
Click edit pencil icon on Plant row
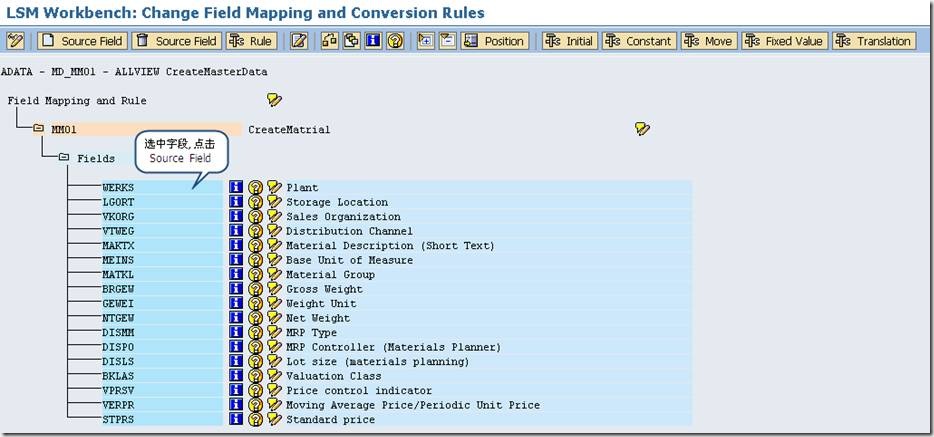point(274,188)
